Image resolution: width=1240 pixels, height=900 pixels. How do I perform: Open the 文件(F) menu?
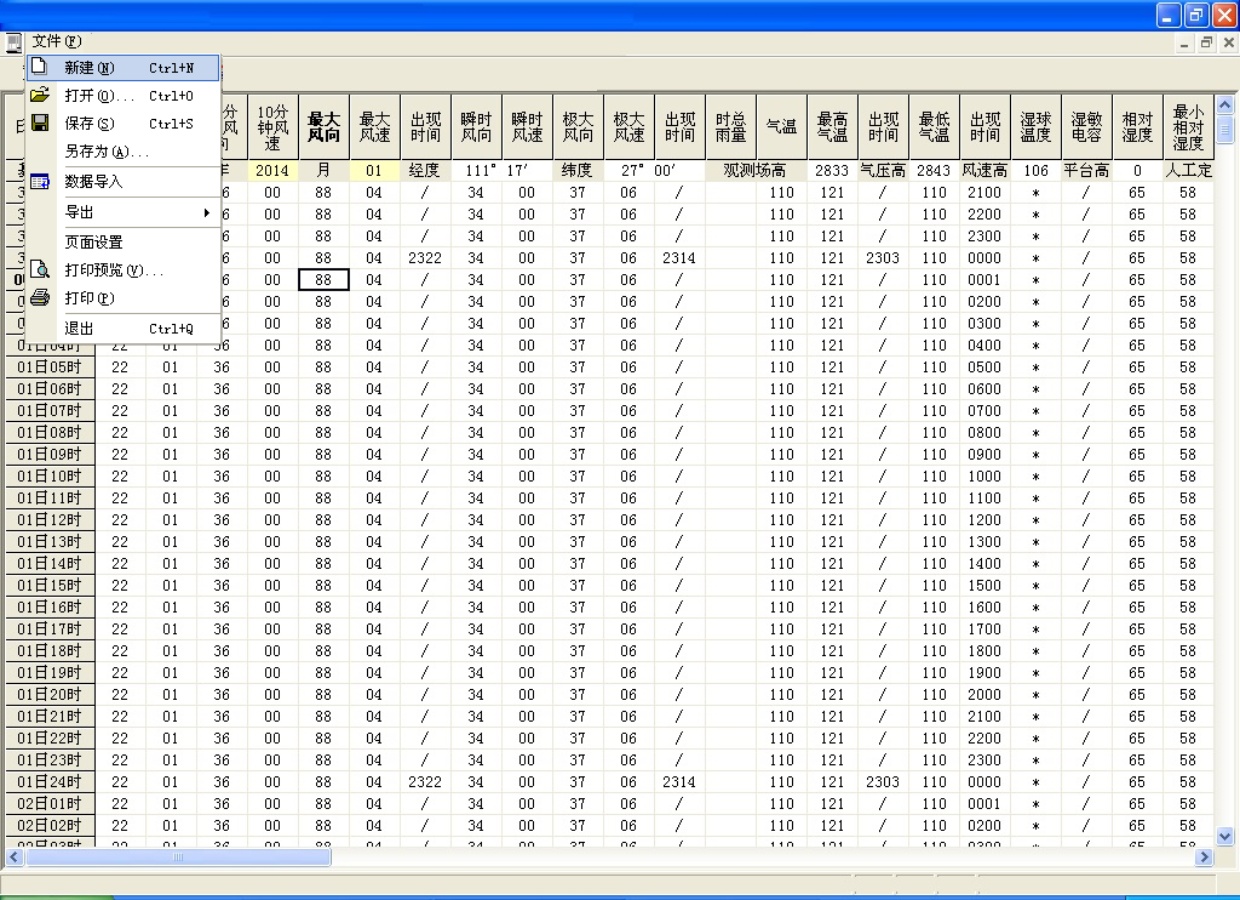click(x=56, y=42)
